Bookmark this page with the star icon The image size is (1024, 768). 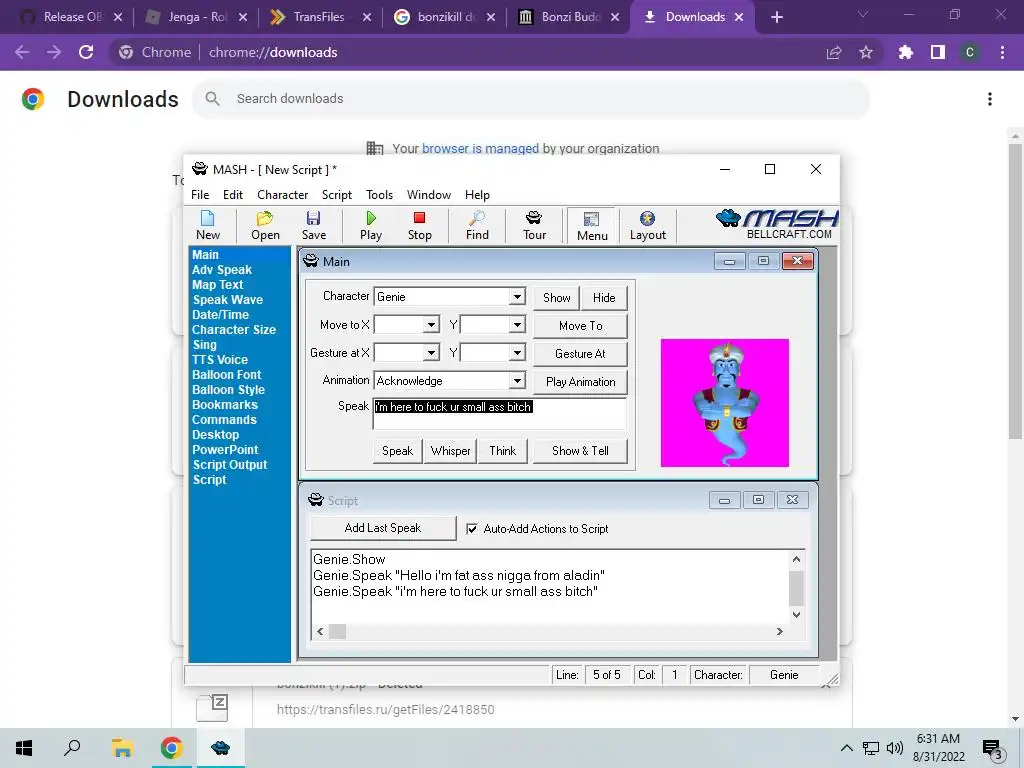tap(866, 52)
